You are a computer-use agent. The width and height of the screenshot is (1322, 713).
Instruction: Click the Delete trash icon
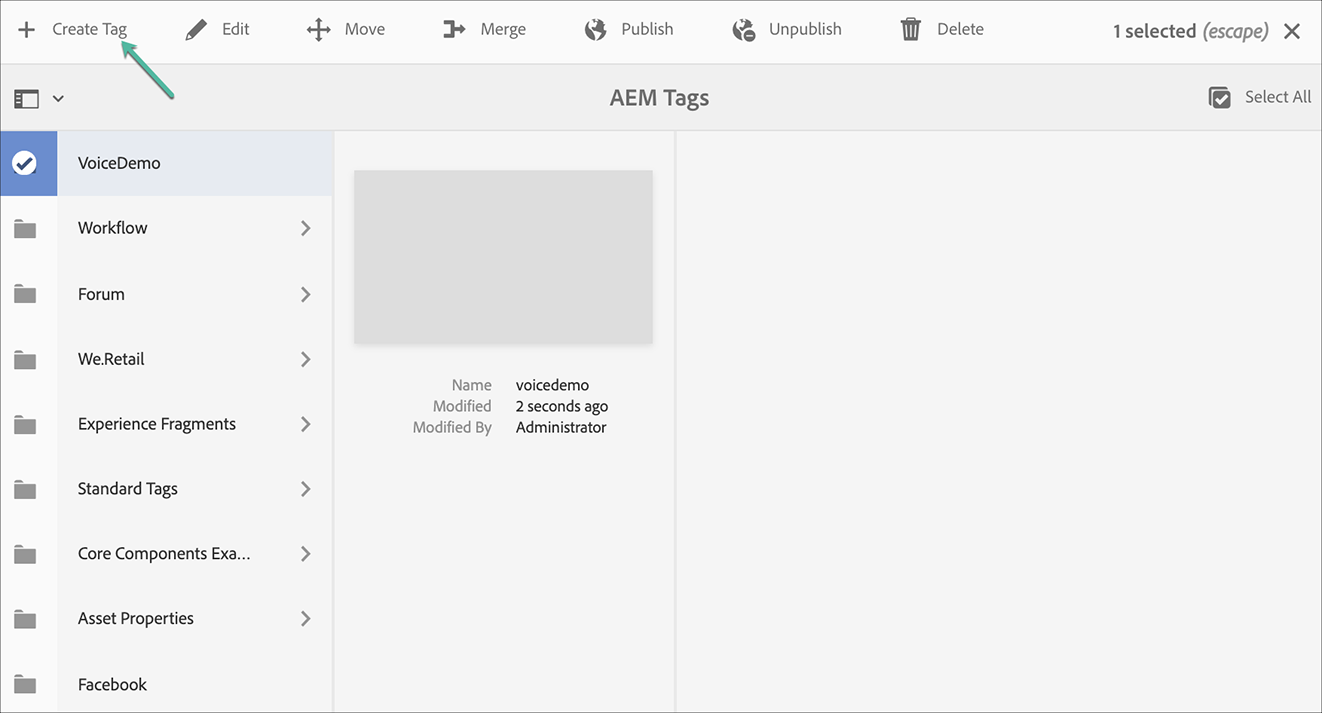[x=910, y=30]
